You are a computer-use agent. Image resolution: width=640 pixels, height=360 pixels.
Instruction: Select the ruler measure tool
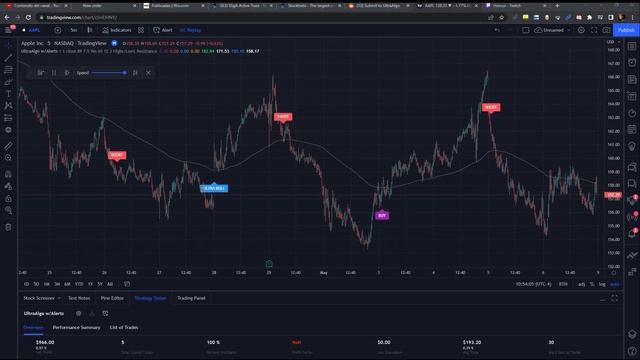click(x=8, y=146)
